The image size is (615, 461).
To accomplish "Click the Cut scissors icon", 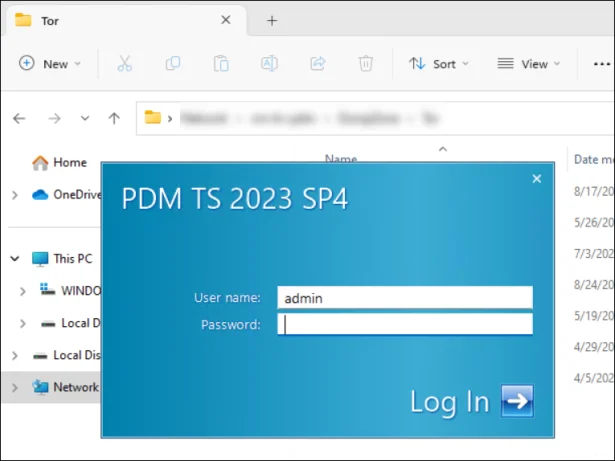I will tap(124, 63).
